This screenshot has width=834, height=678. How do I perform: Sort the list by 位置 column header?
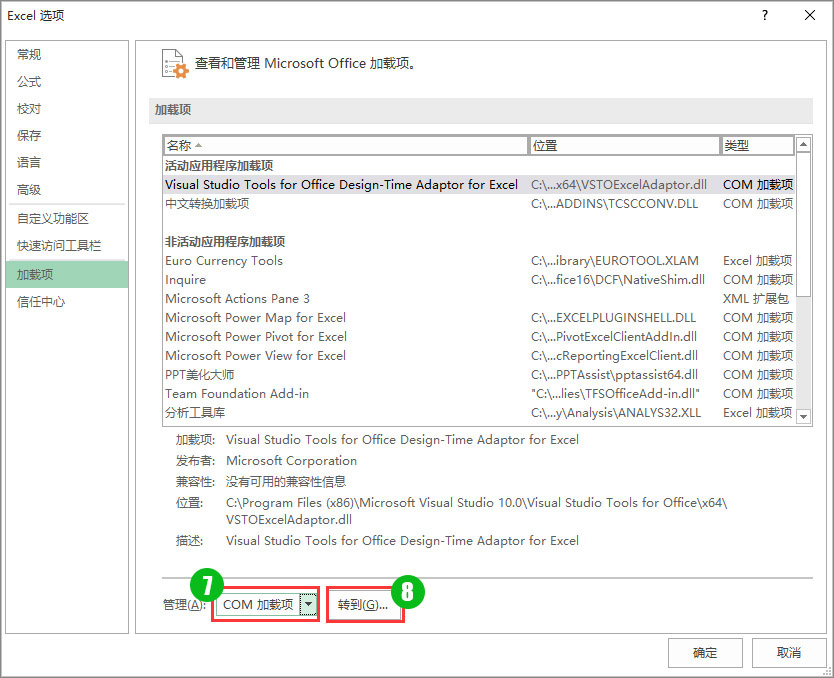[x=624, y=145]
